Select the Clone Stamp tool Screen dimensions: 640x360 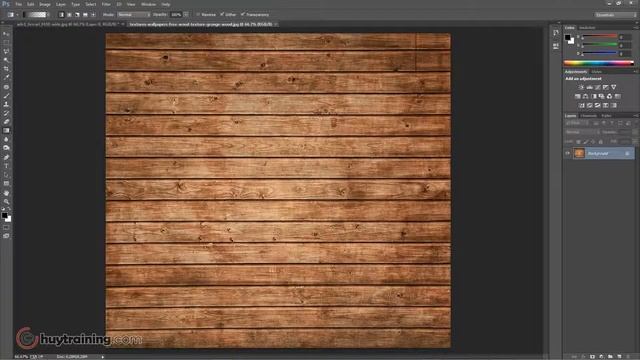[x=6, y=104]
